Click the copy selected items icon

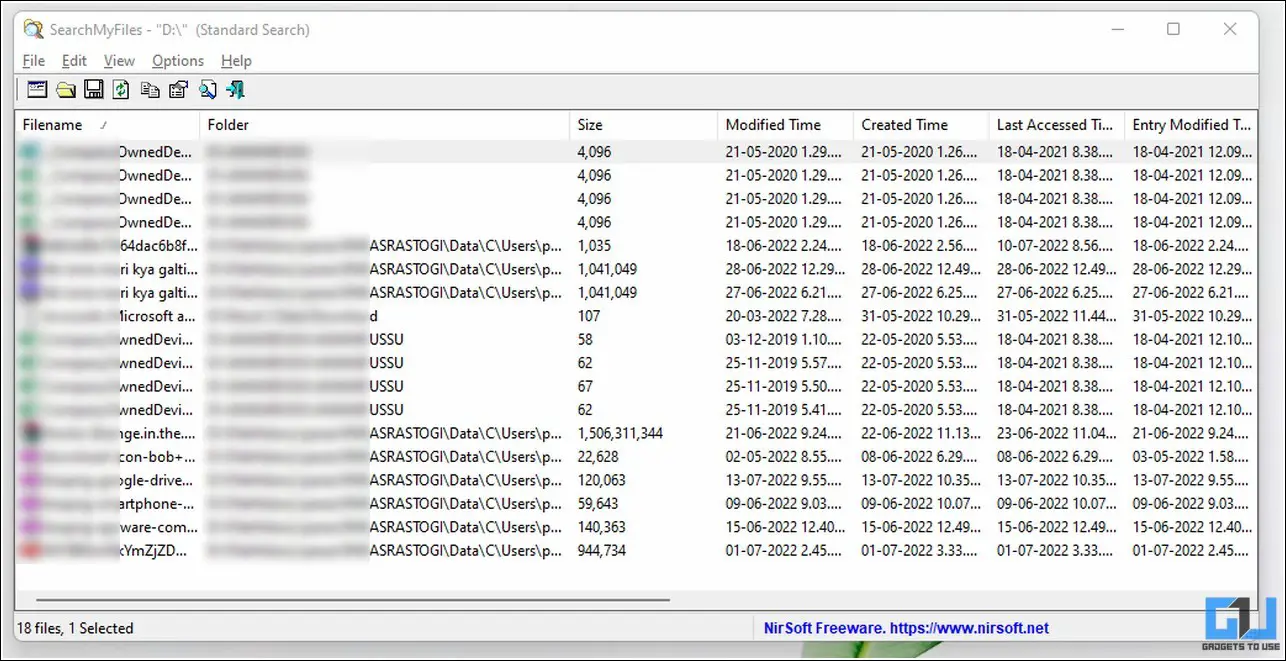[x=150, y=90]
